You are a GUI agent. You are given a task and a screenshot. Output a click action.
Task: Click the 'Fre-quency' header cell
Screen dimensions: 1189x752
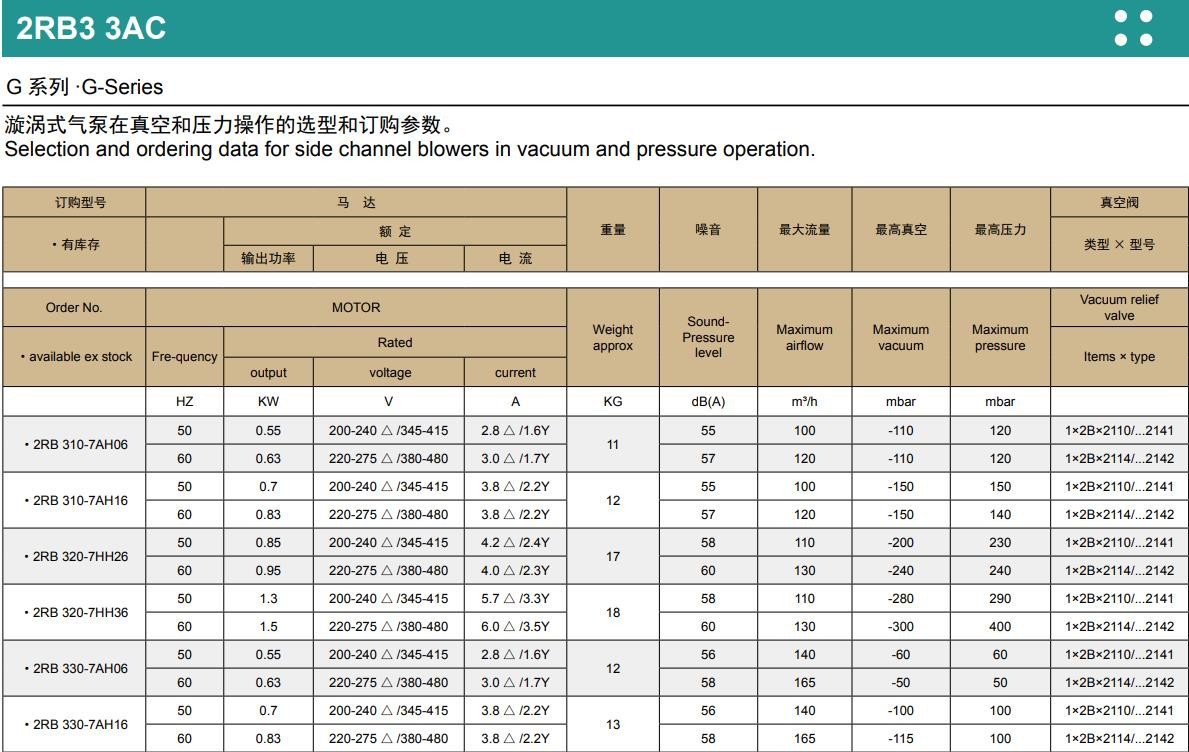(184, 356)
